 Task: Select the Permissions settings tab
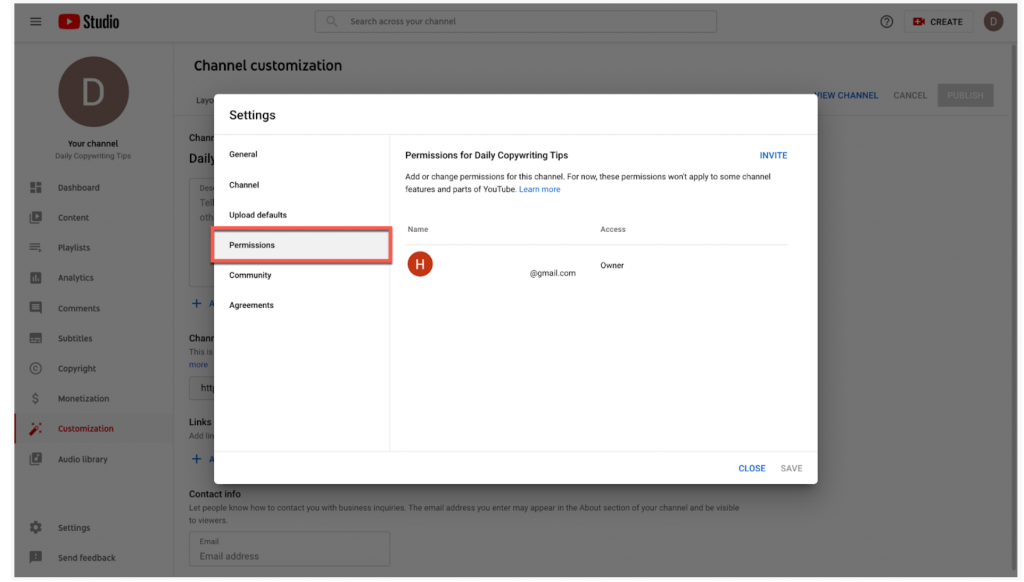pos(302,245)
